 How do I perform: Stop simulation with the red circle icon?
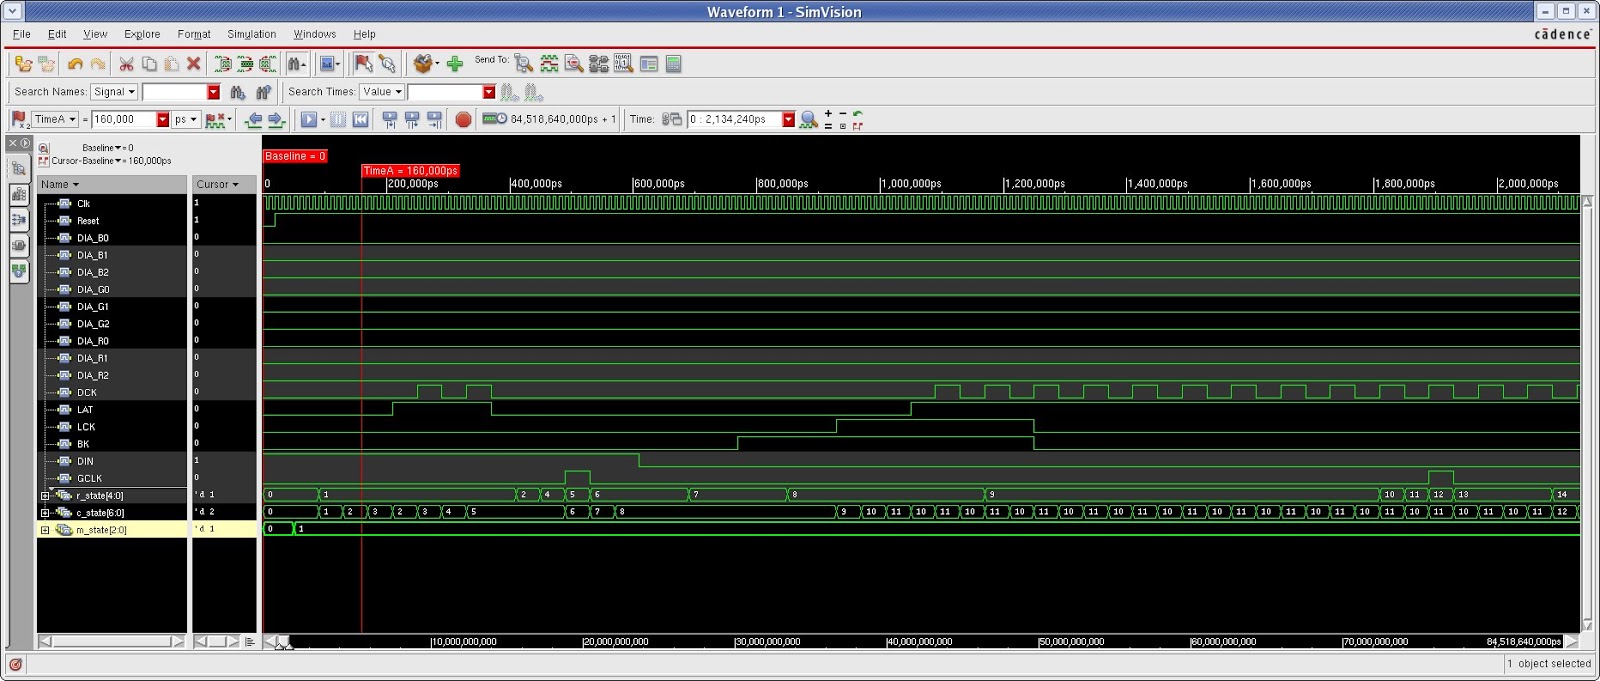[463, 120]
